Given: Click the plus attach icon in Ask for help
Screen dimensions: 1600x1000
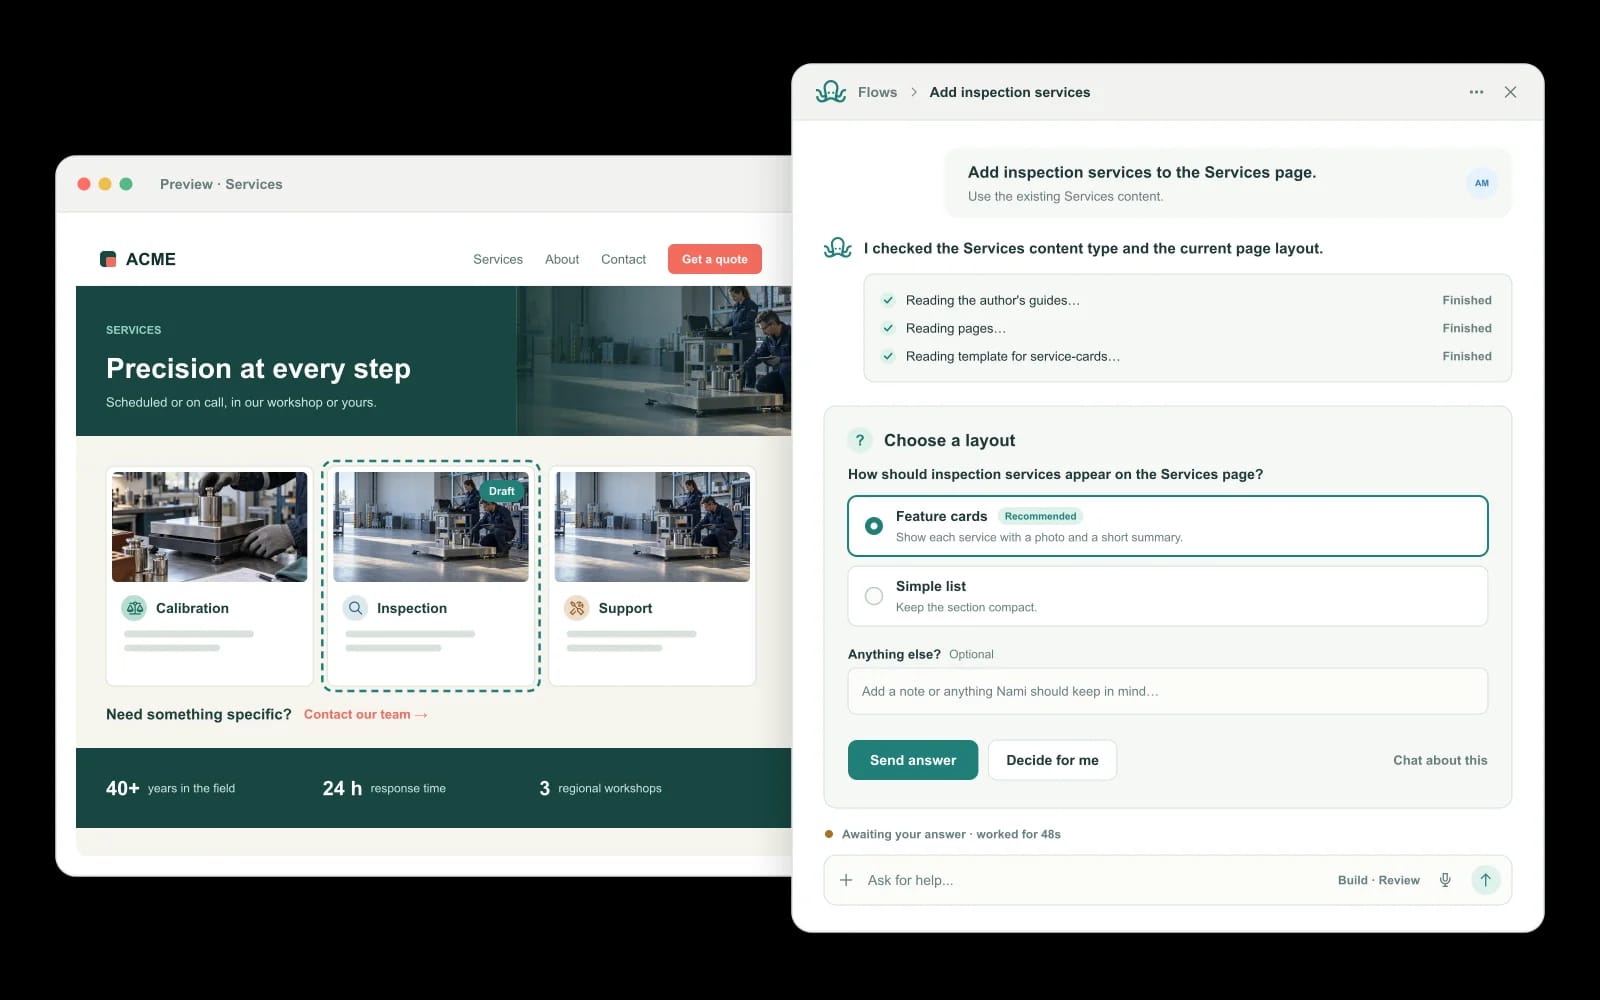Looking at the screenshot, I should coord(846,880).
